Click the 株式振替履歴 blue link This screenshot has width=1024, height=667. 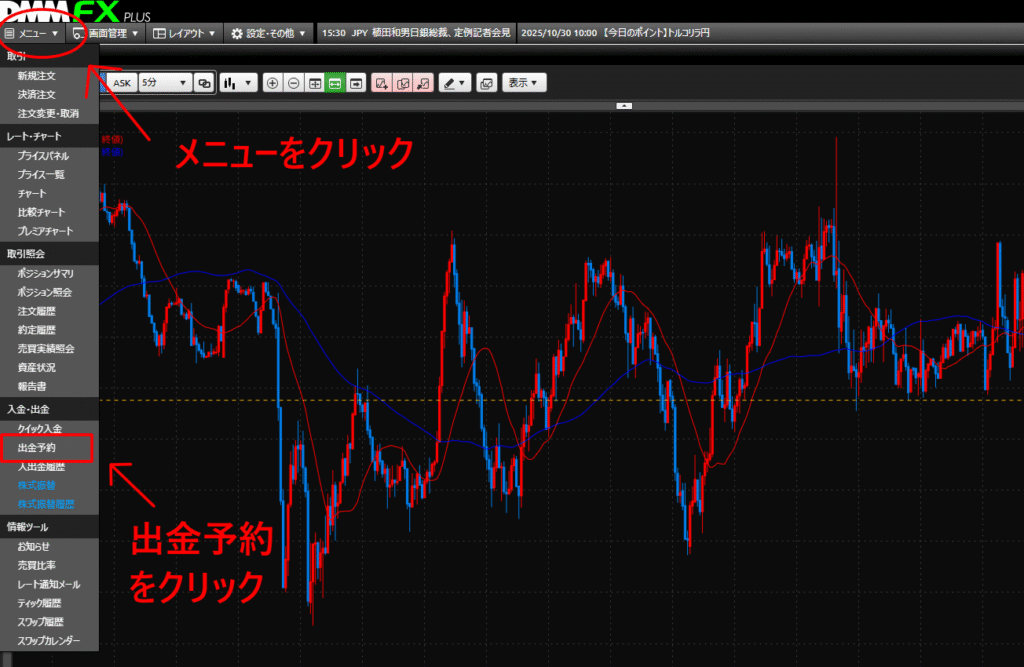46,504
